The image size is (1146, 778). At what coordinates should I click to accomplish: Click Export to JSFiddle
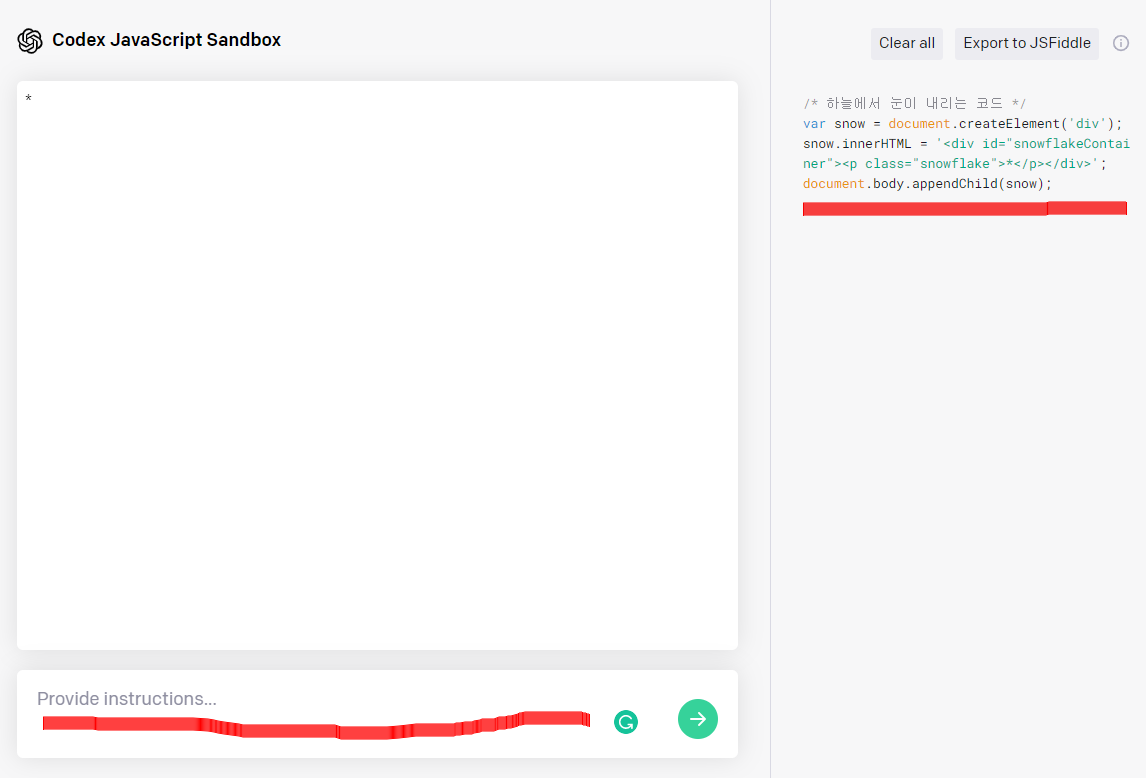pyautogui.click(x=1026, y=43)
